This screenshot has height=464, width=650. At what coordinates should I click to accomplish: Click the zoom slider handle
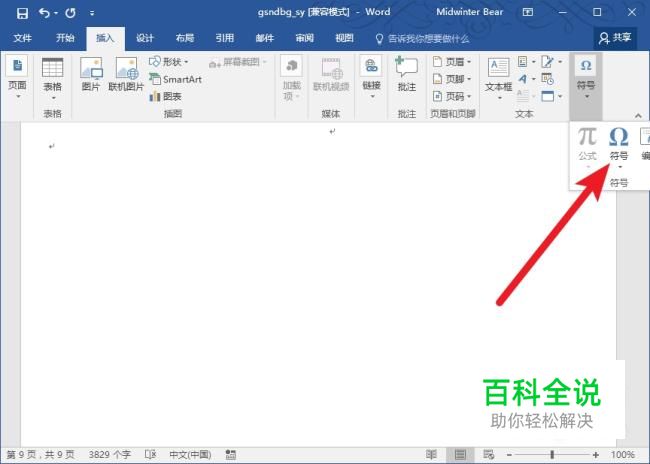[552, 455]
